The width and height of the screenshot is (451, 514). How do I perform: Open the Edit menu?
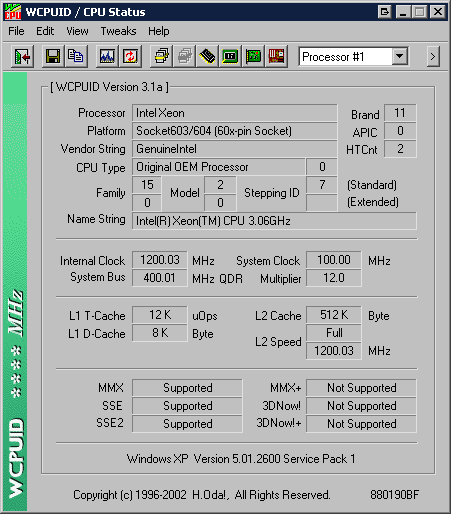click(x=45, y=31)
